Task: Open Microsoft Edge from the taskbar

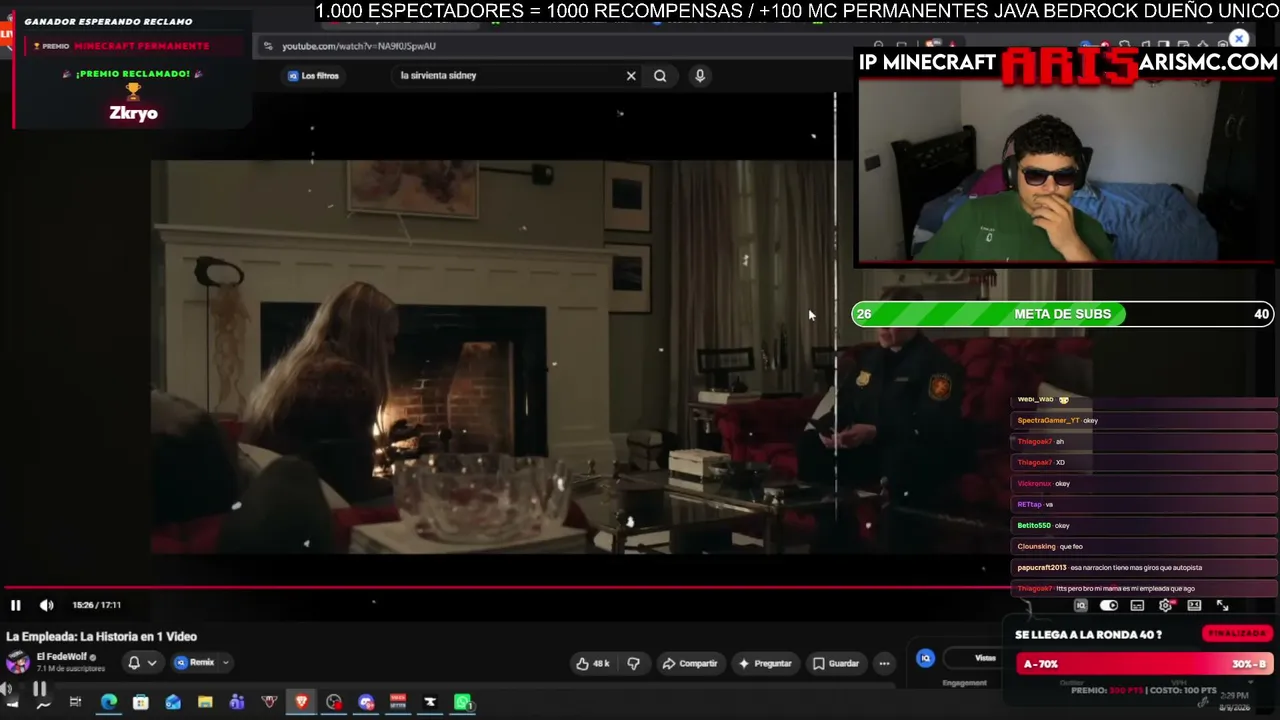Action: click(108, 702)
